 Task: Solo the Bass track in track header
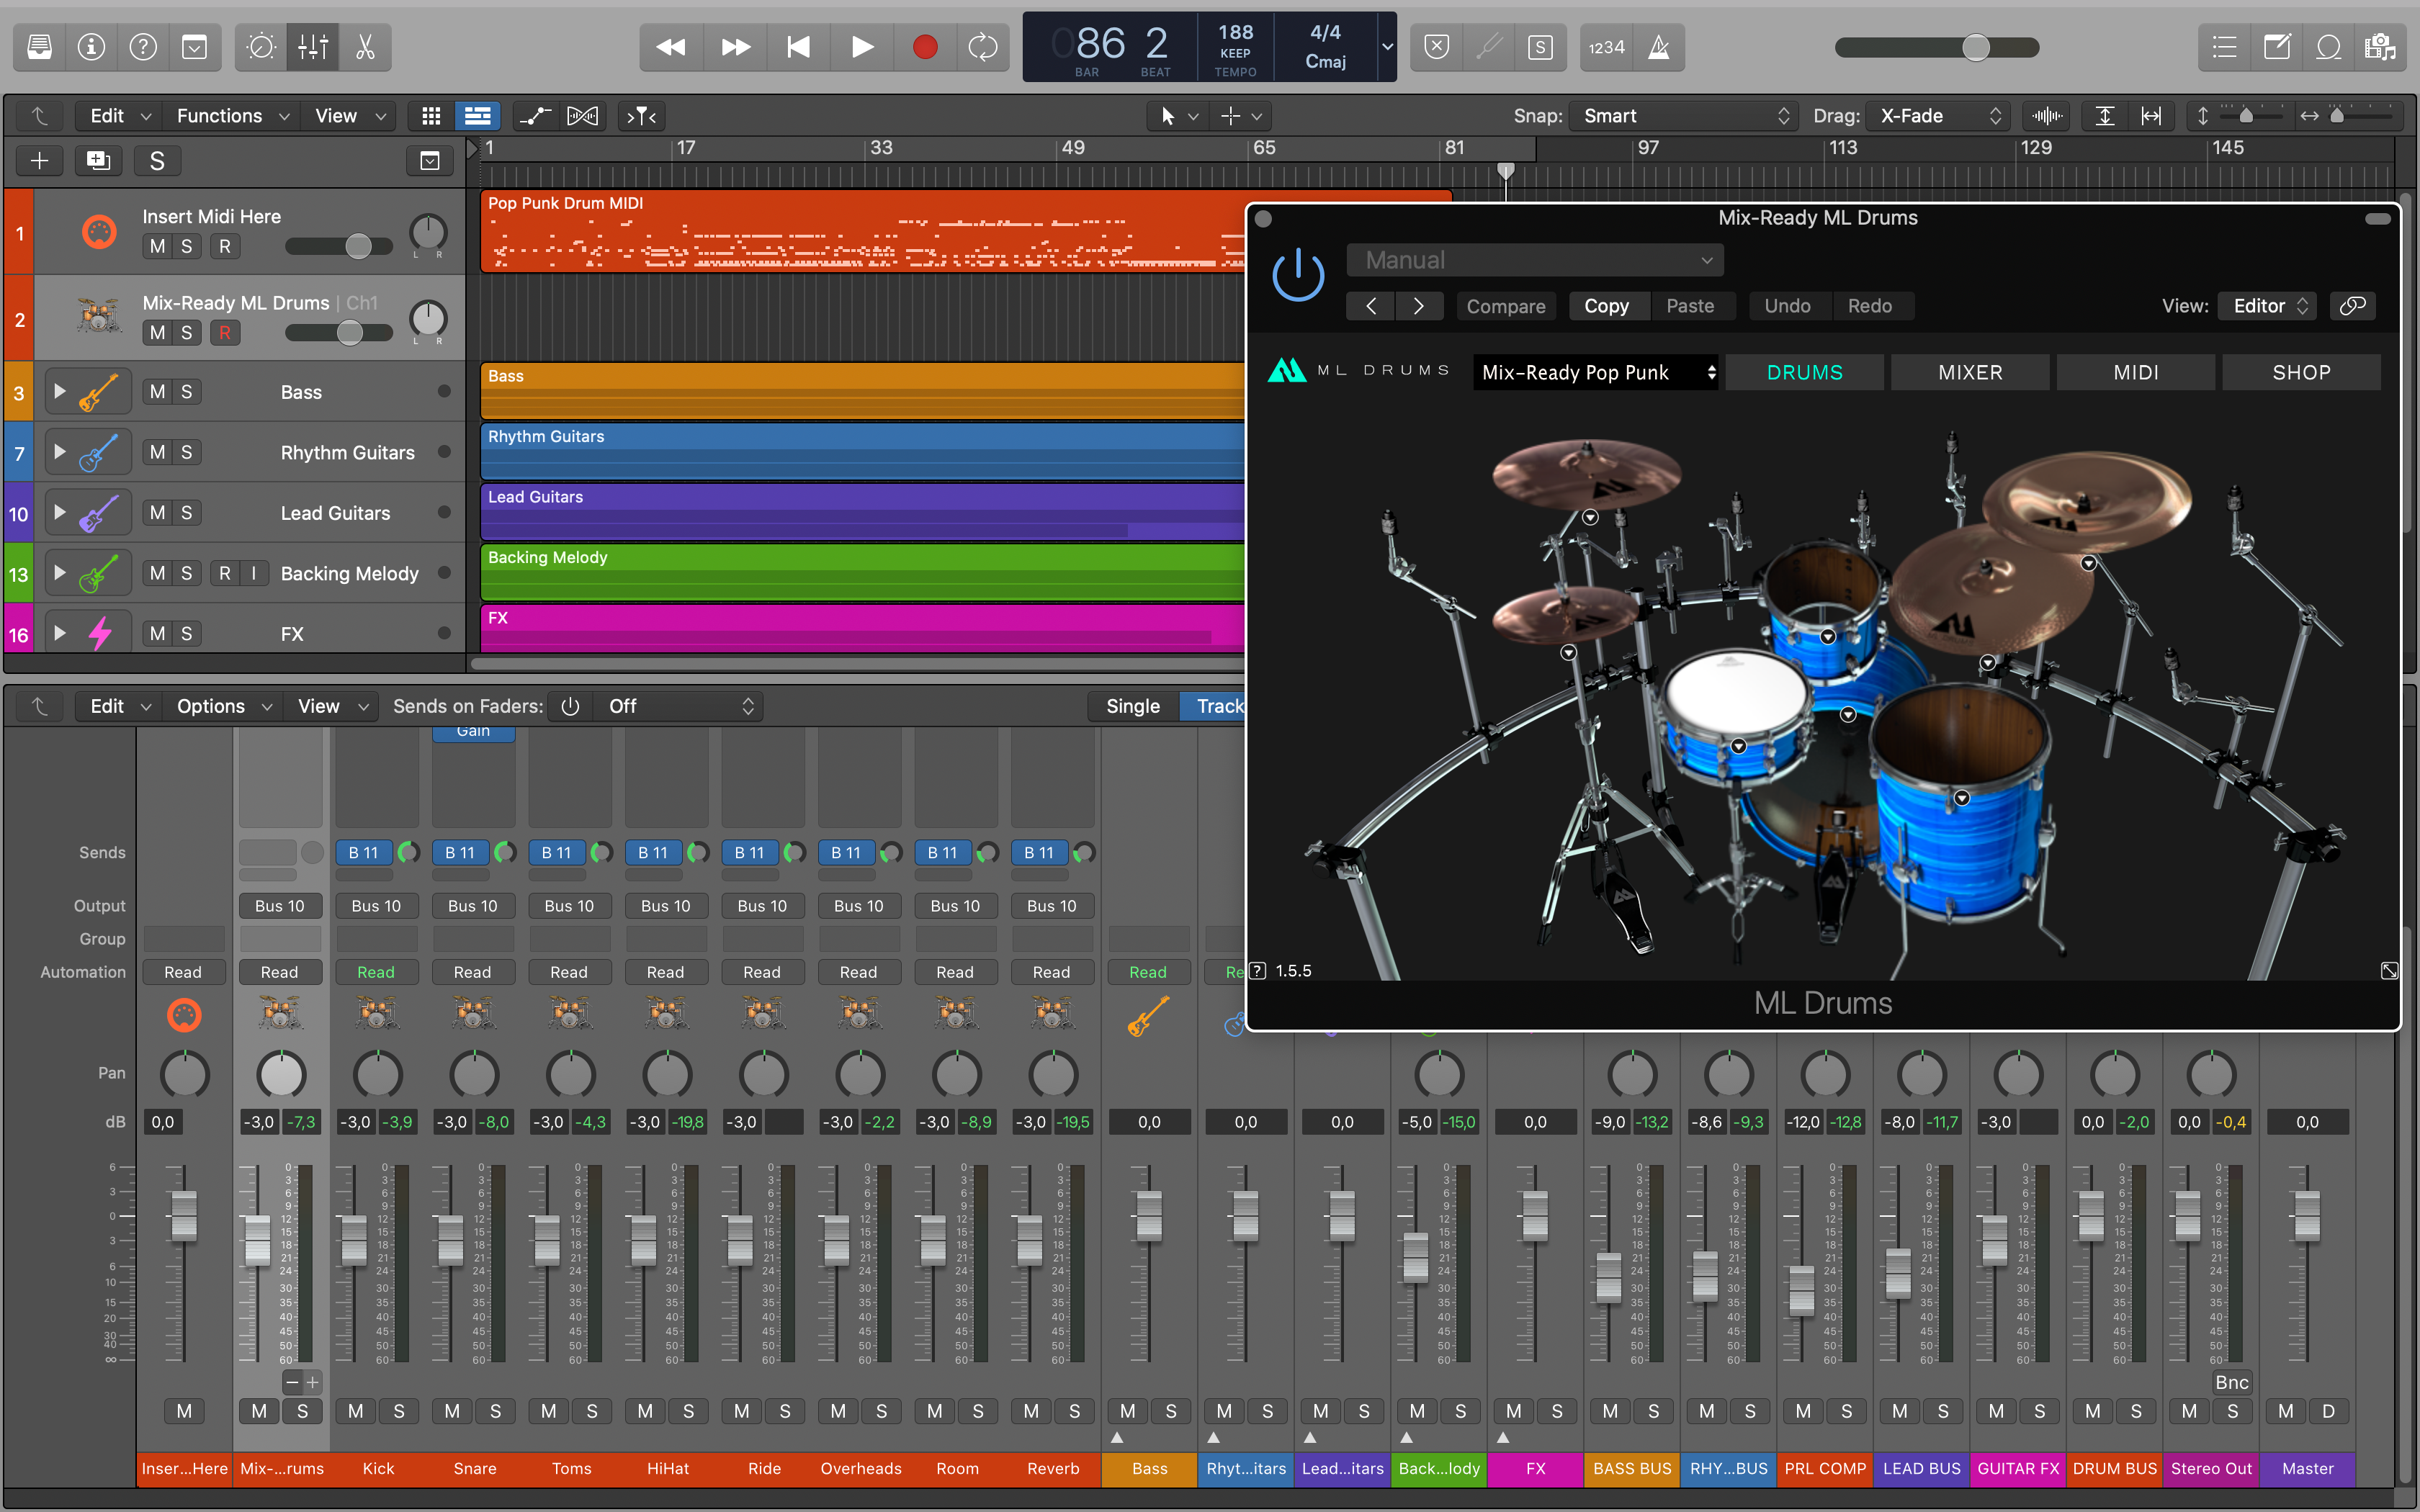point(186,392)
